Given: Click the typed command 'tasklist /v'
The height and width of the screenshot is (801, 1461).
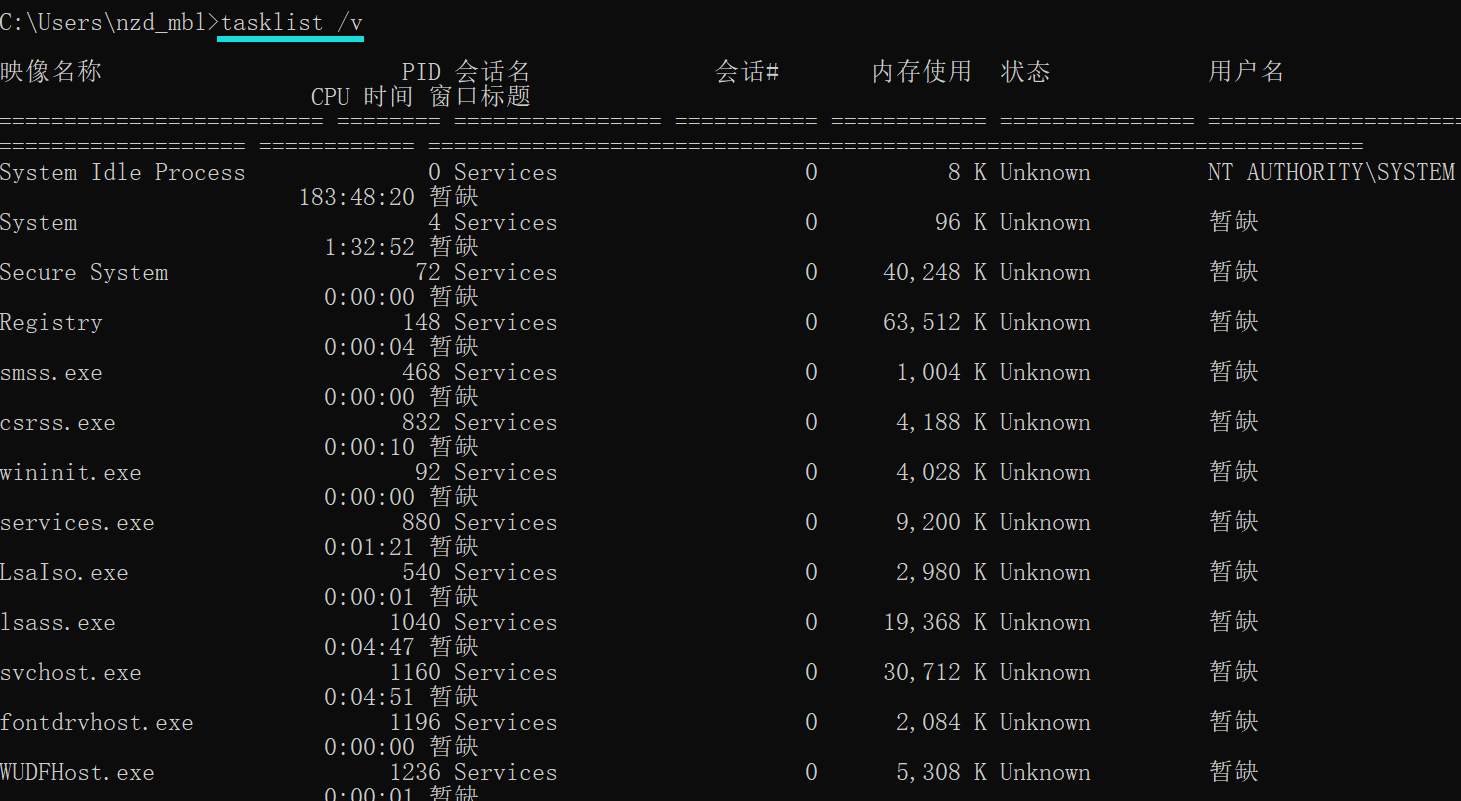Looking at the screenshot, I should (x=292, y=22).
